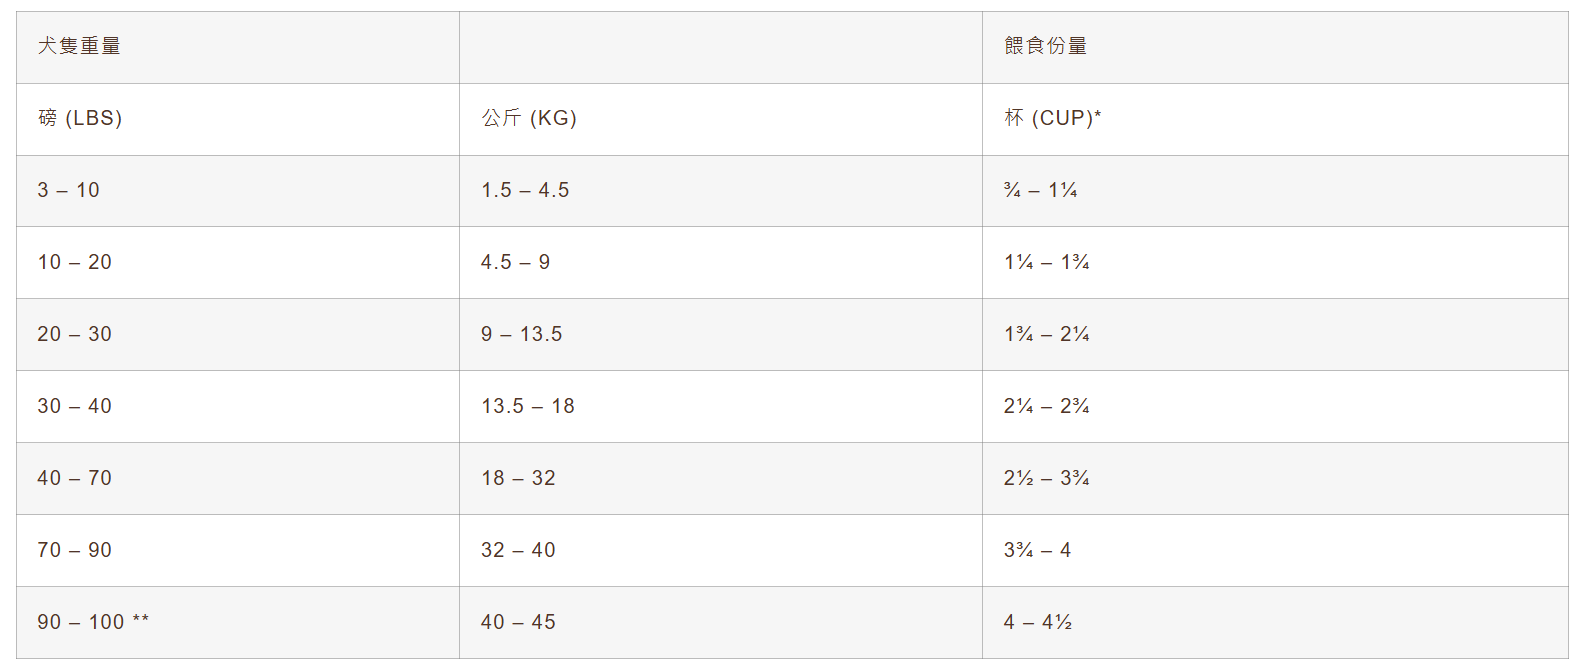This screenshot has width=1584, height=672.
Task: Click the 2¼ – 2¾ cup cell
Action: point(1046,406)
